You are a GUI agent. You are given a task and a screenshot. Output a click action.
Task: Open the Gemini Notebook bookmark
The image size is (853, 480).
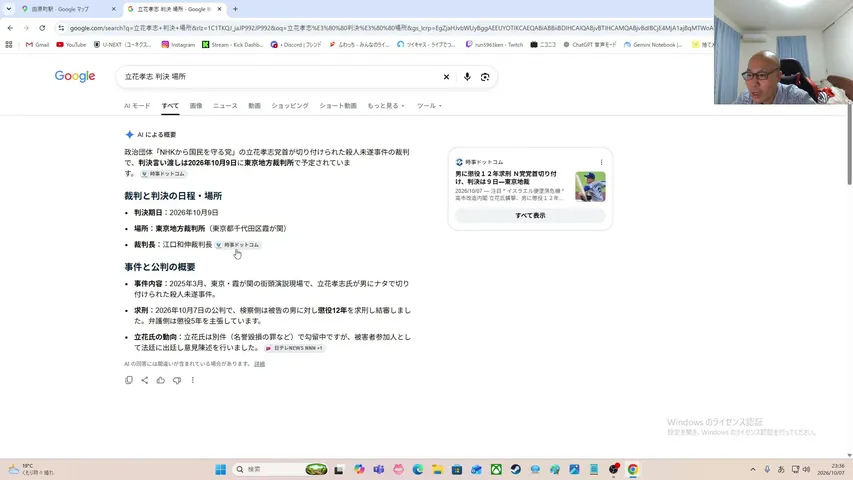[x=653, y=45]
